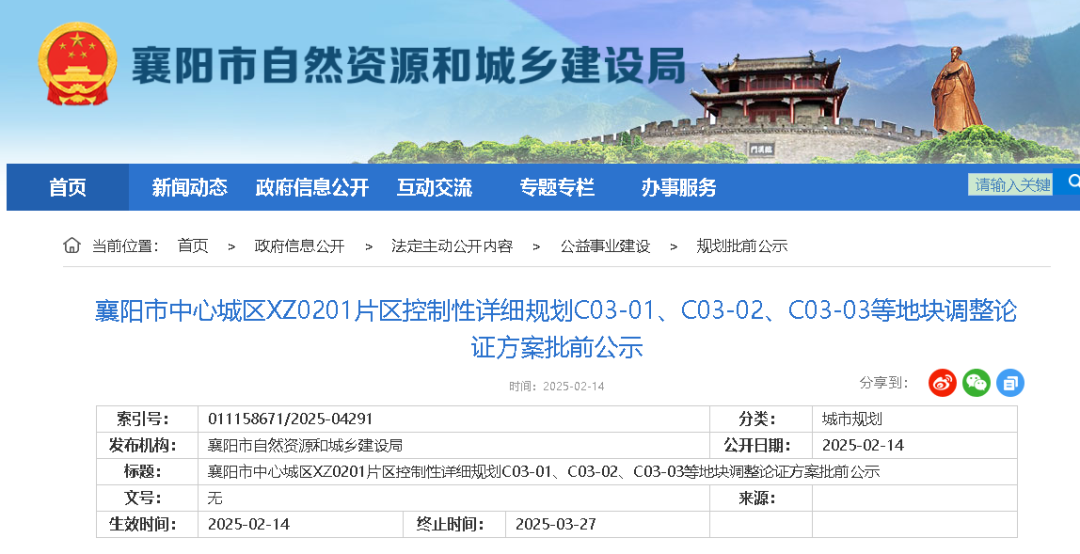The image size is (1080, 554).
Task: Go to 首页 breadcrumb link
Action: 193,246
